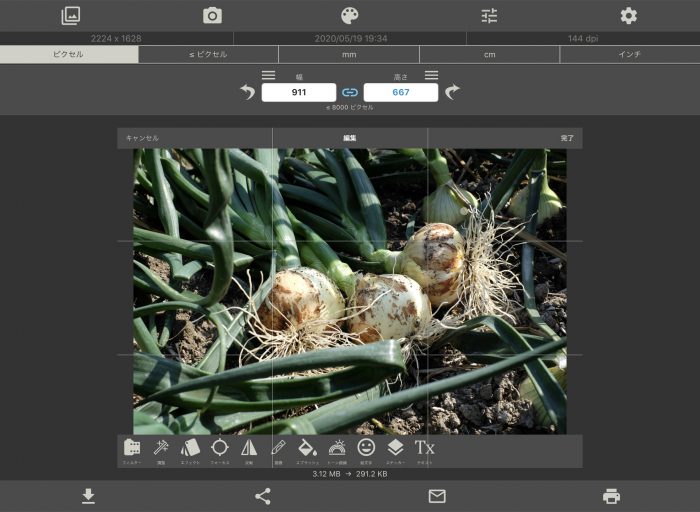The height and width of the screenshot is (512, 700).
Task: Save the image with download icon
Action: pyautogui.click(x=88, y=496)
